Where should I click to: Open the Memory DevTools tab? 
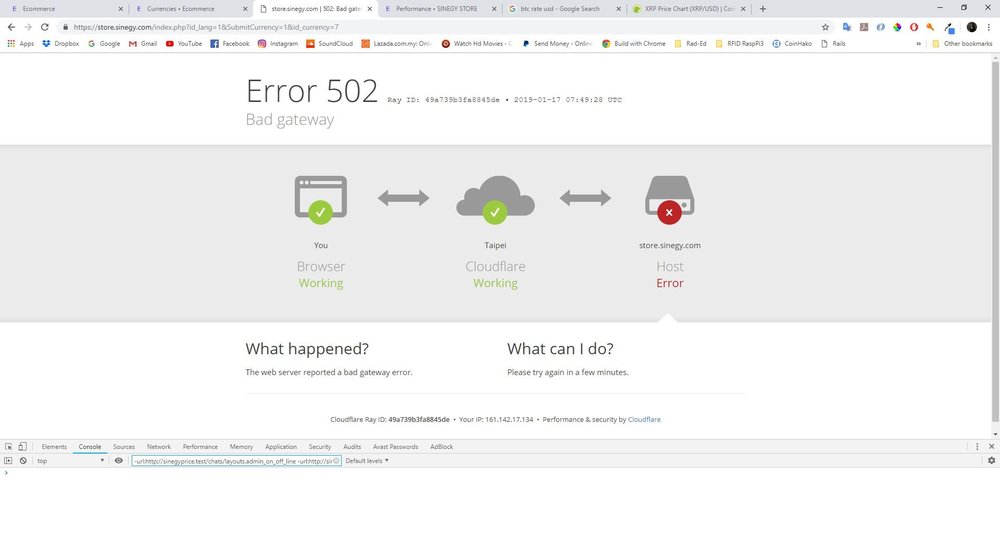pos(241,447)
